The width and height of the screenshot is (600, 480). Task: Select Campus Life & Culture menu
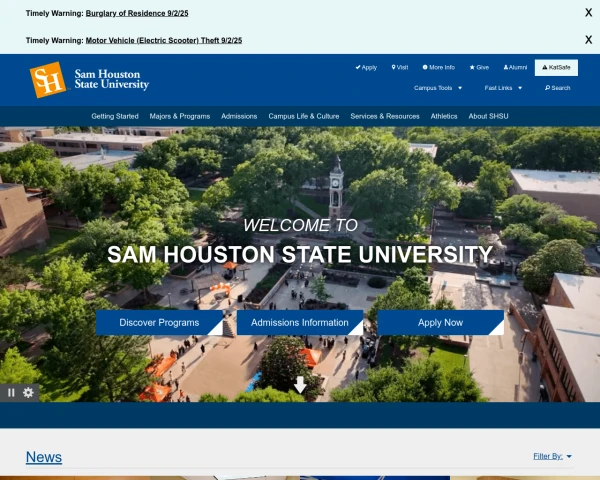click(304, 116)
